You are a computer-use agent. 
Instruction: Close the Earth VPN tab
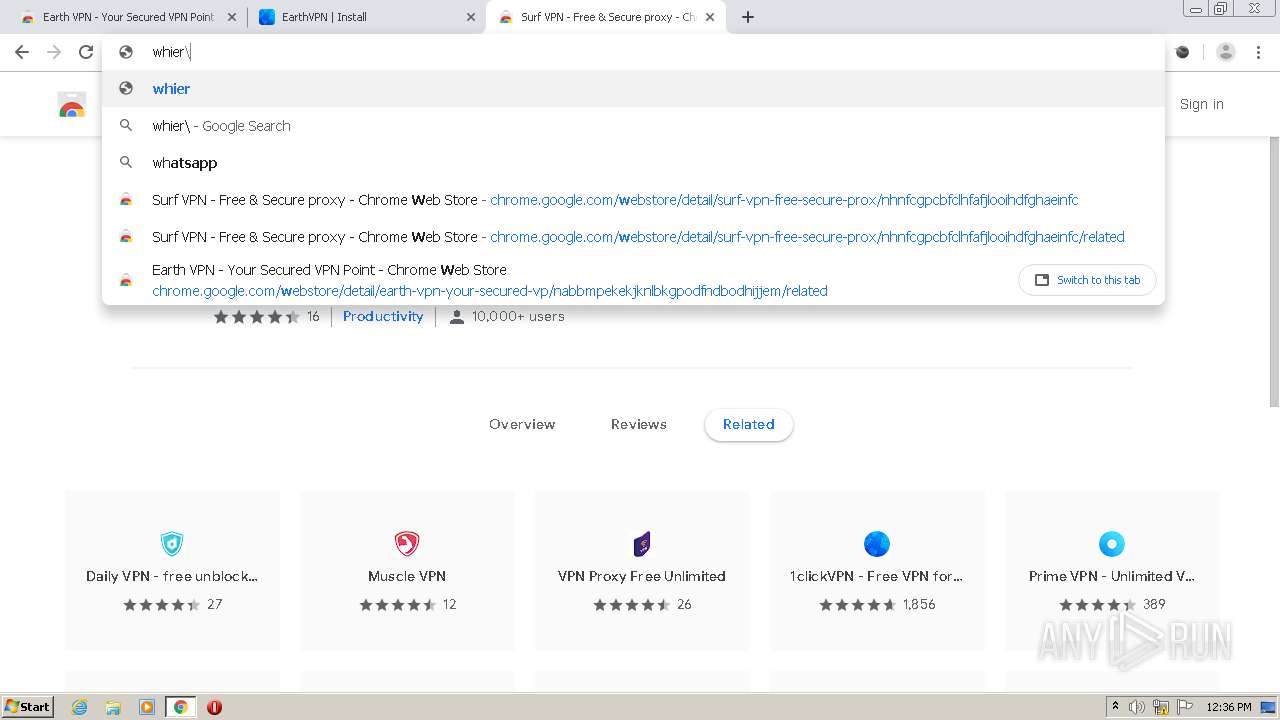(x=232, y=17)
